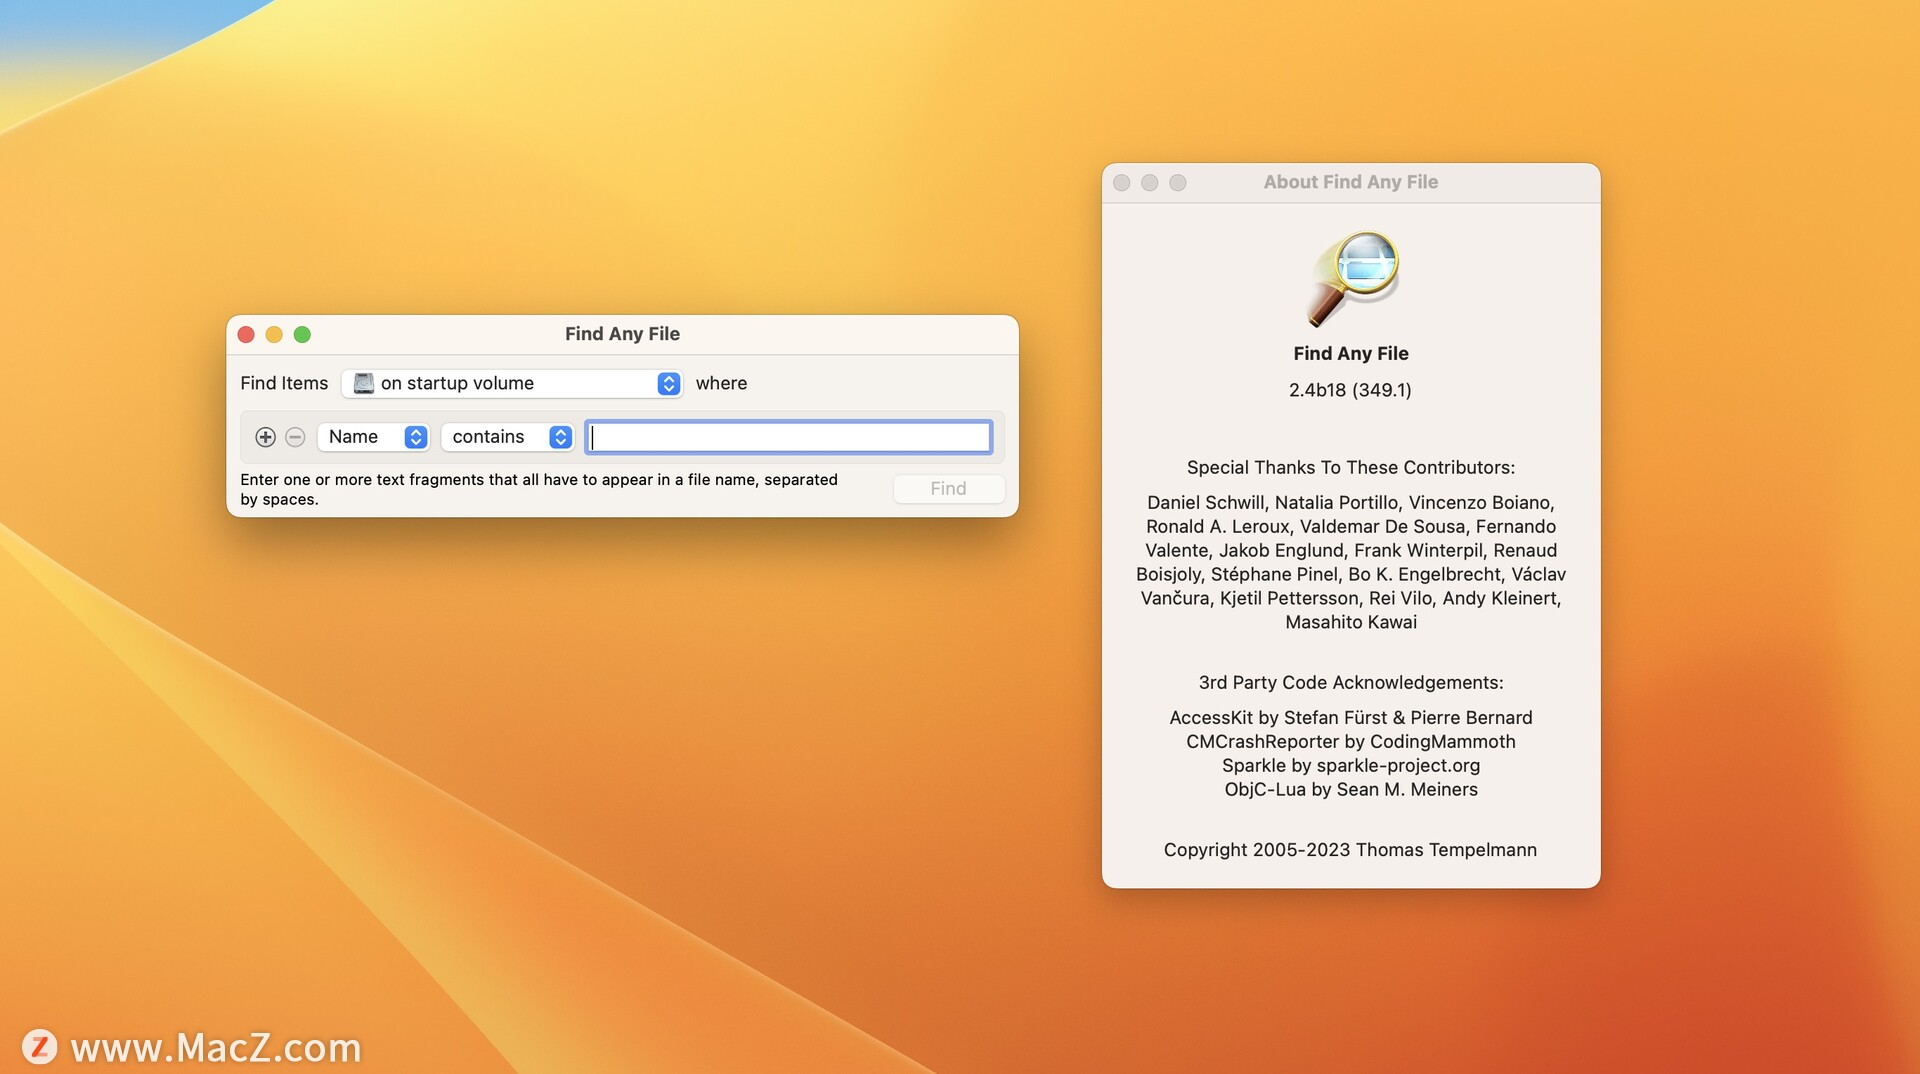Remove the search rule with the minus icon
The width and height of the screenshot is (1920, 1074).
click(x=295, y=437)
